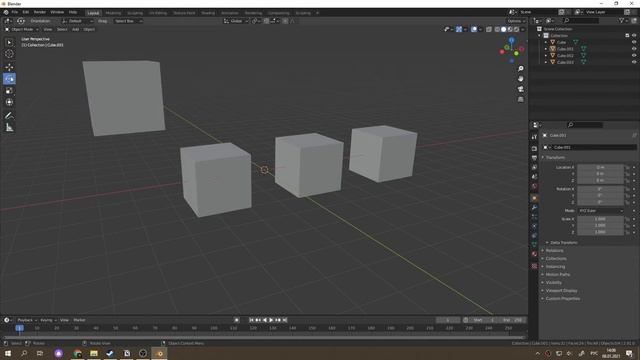
Task: Click the Blender logo icon in menu bar
Action: click(x=6, y=12)
